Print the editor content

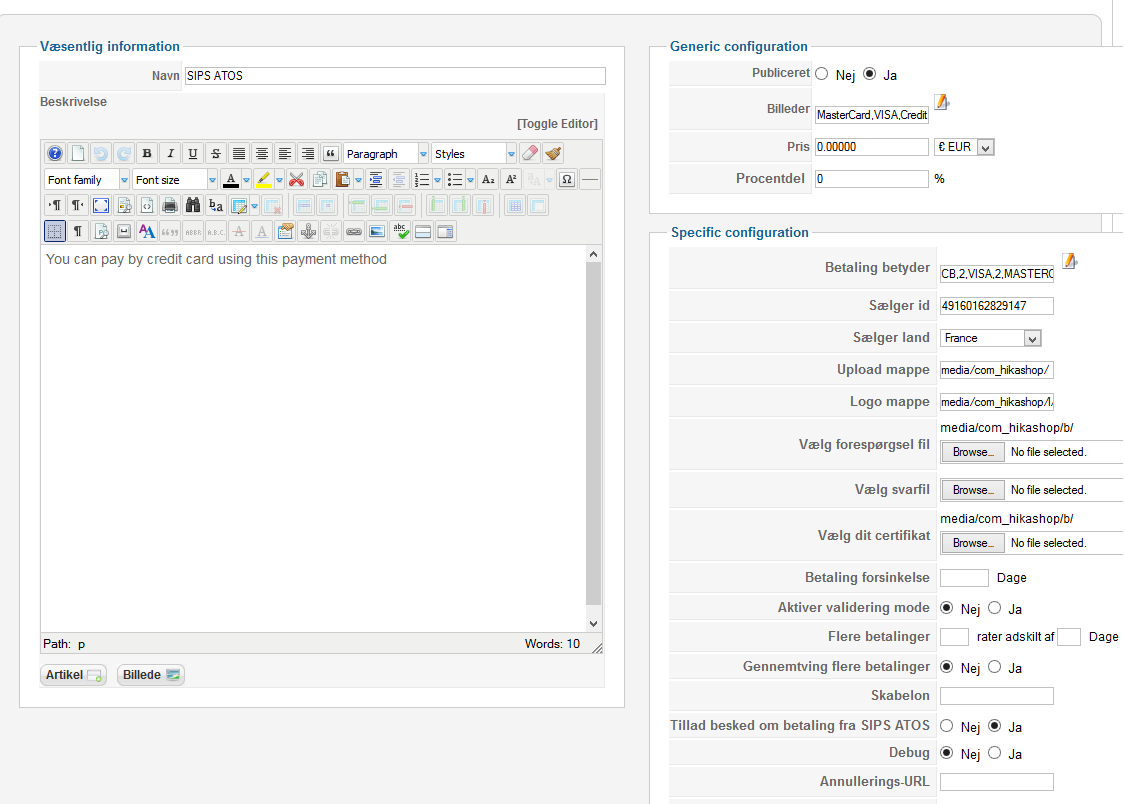[x=170, y=206]
